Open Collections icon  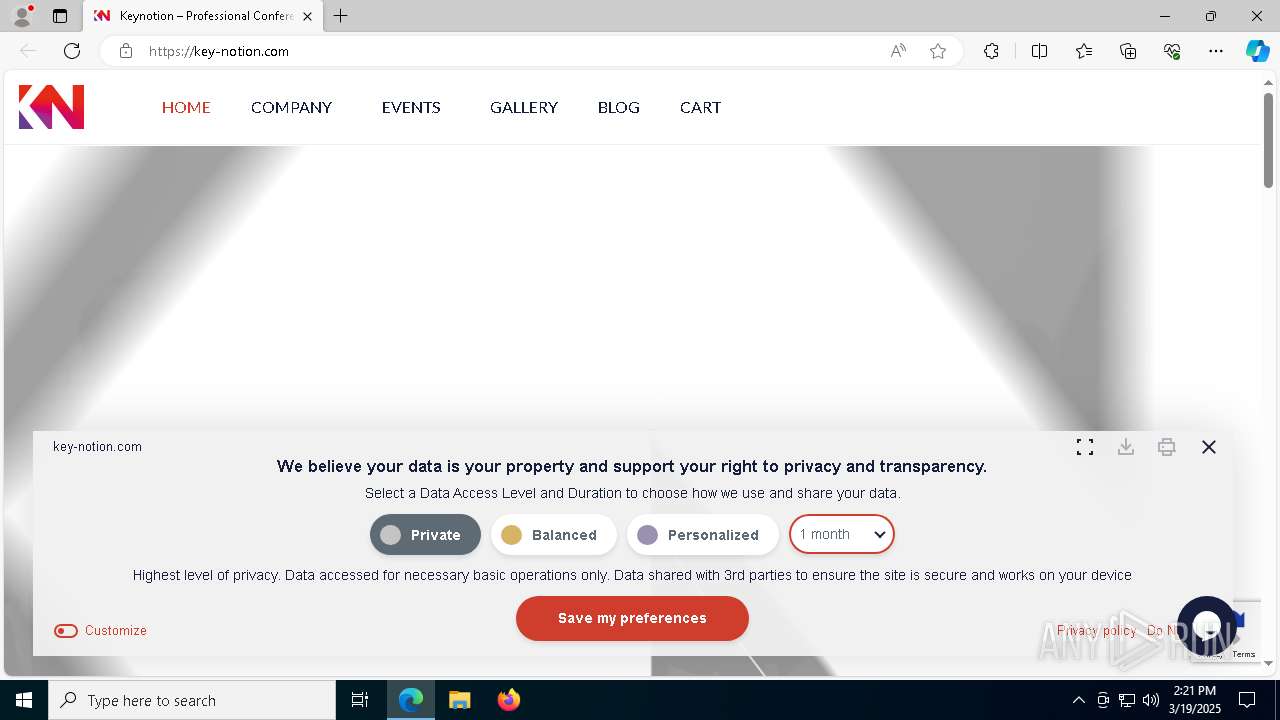click(x=1128, y=51)
